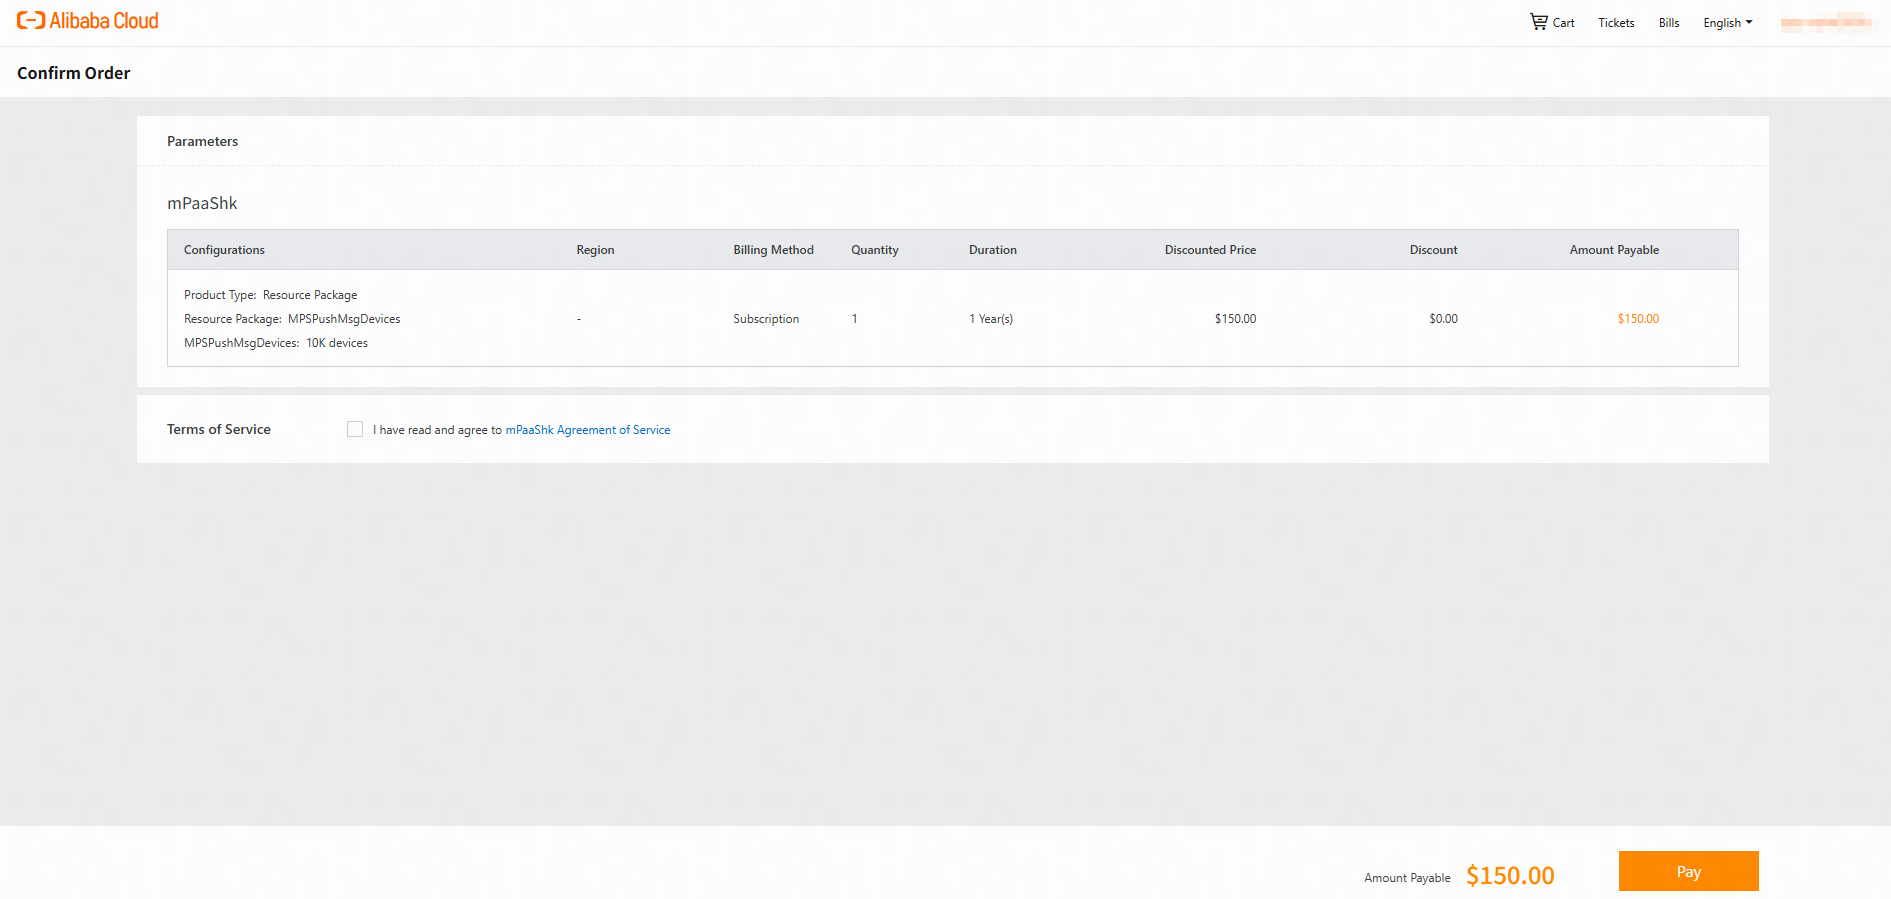Click the orange Pay button
The width and height of the screenshot is (1891, 899).
tap(1688, 871)
